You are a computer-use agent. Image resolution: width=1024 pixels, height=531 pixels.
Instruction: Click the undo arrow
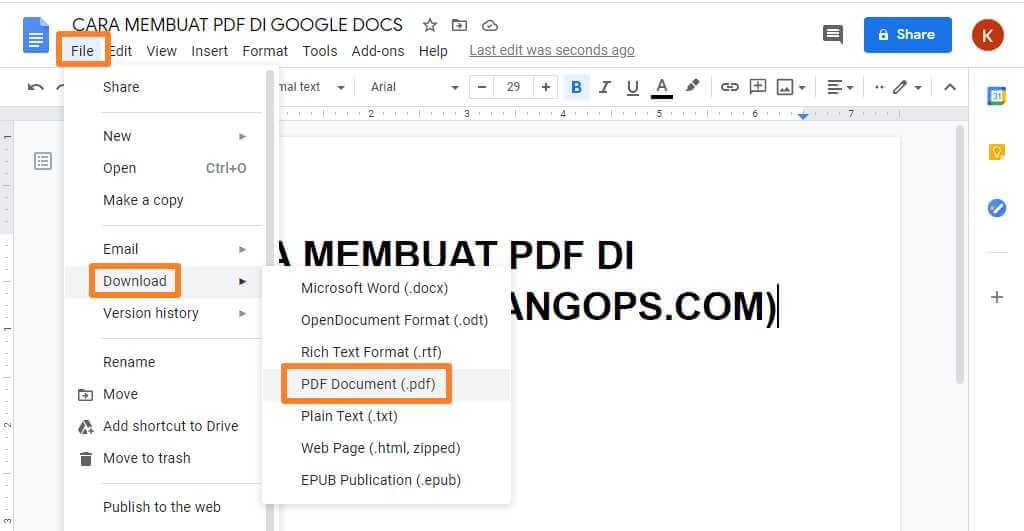click(36, 87)
